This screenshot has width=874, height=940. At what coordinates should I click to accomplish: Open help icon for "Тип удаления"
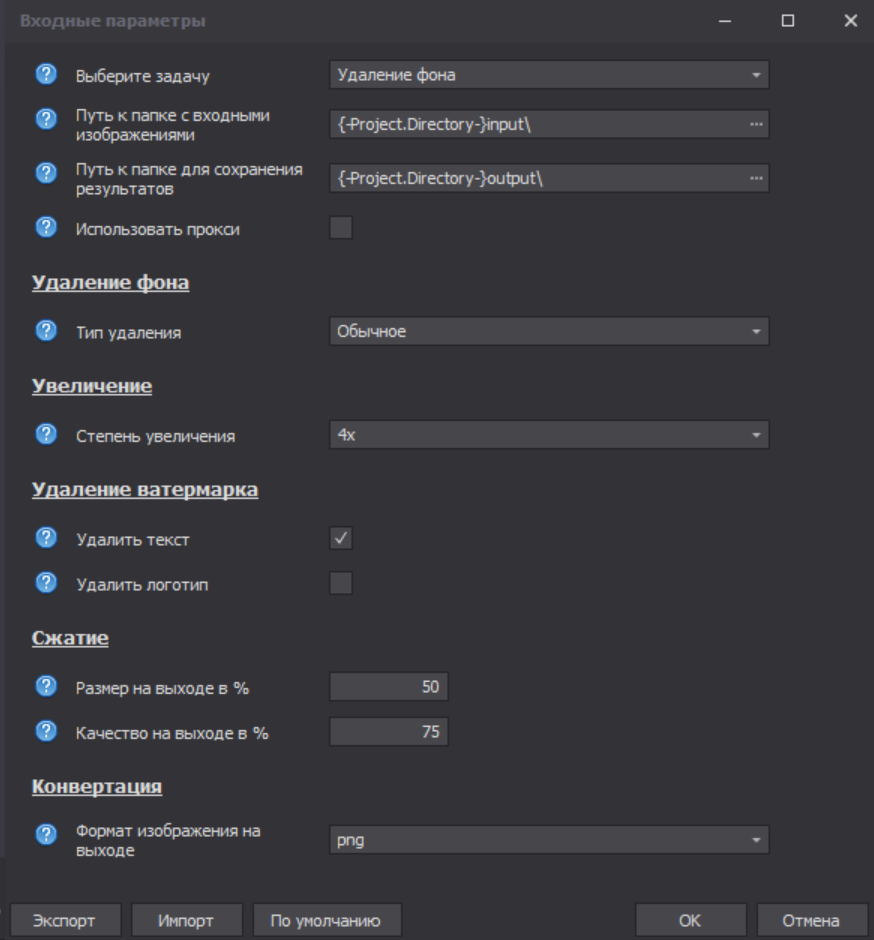tap(46, 331)
